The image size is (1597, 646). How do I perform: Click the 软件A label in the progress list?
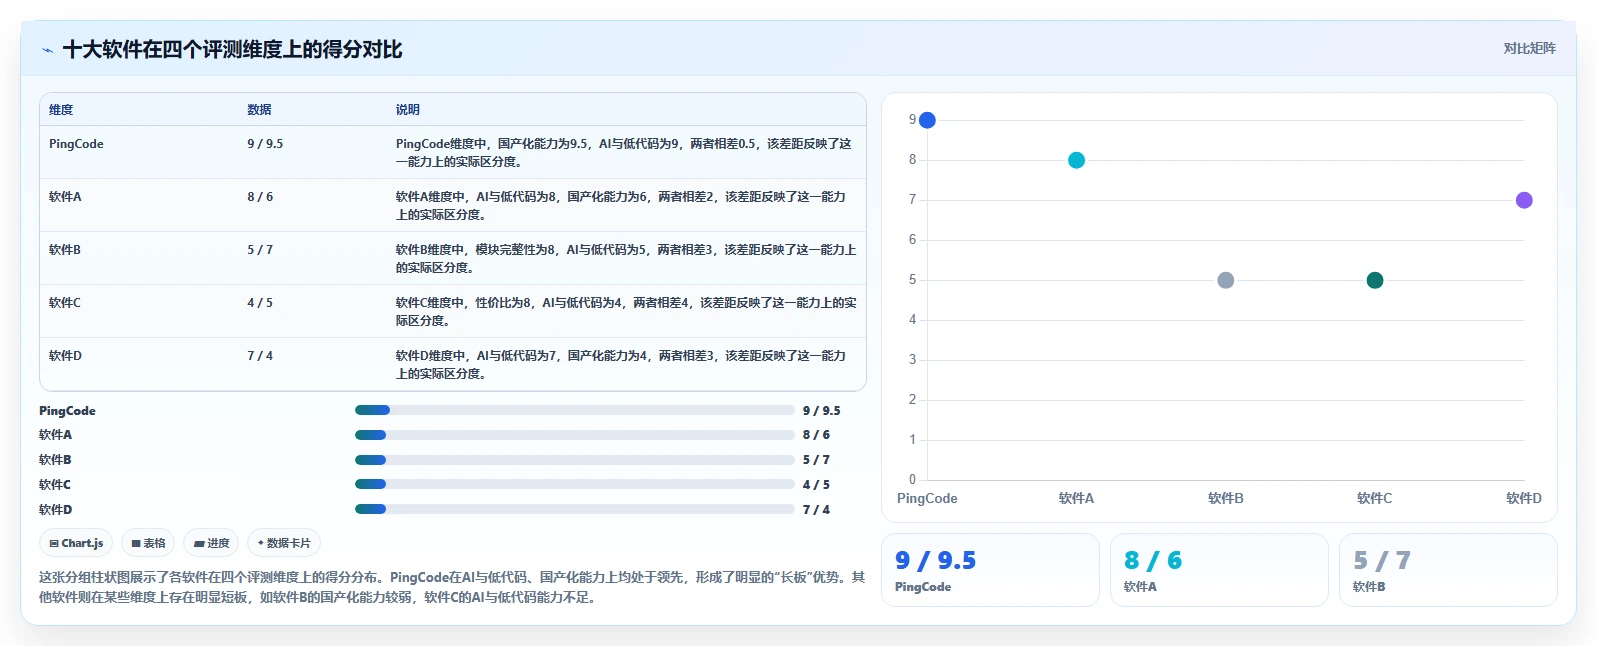coord(55,435)
